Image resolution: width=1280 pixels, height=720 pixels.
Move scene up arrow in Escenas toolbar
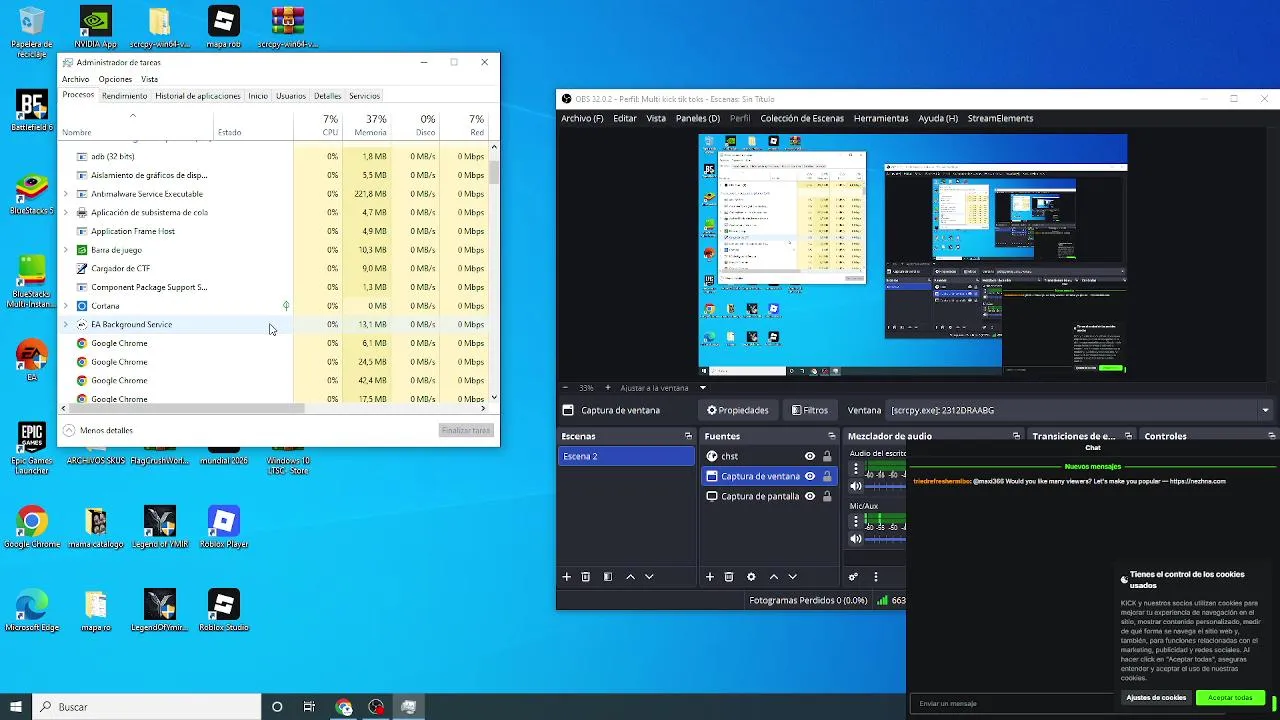tap(630, 577)
